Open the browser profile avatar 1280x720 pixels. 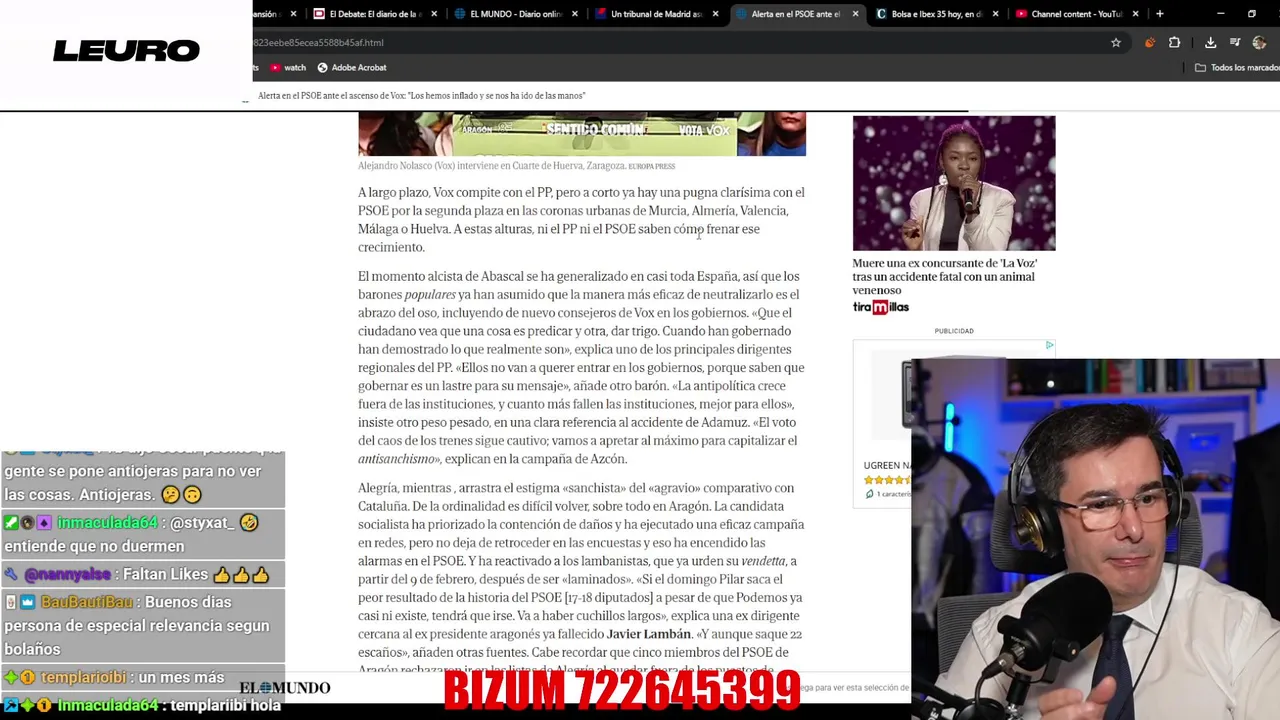1259,43
